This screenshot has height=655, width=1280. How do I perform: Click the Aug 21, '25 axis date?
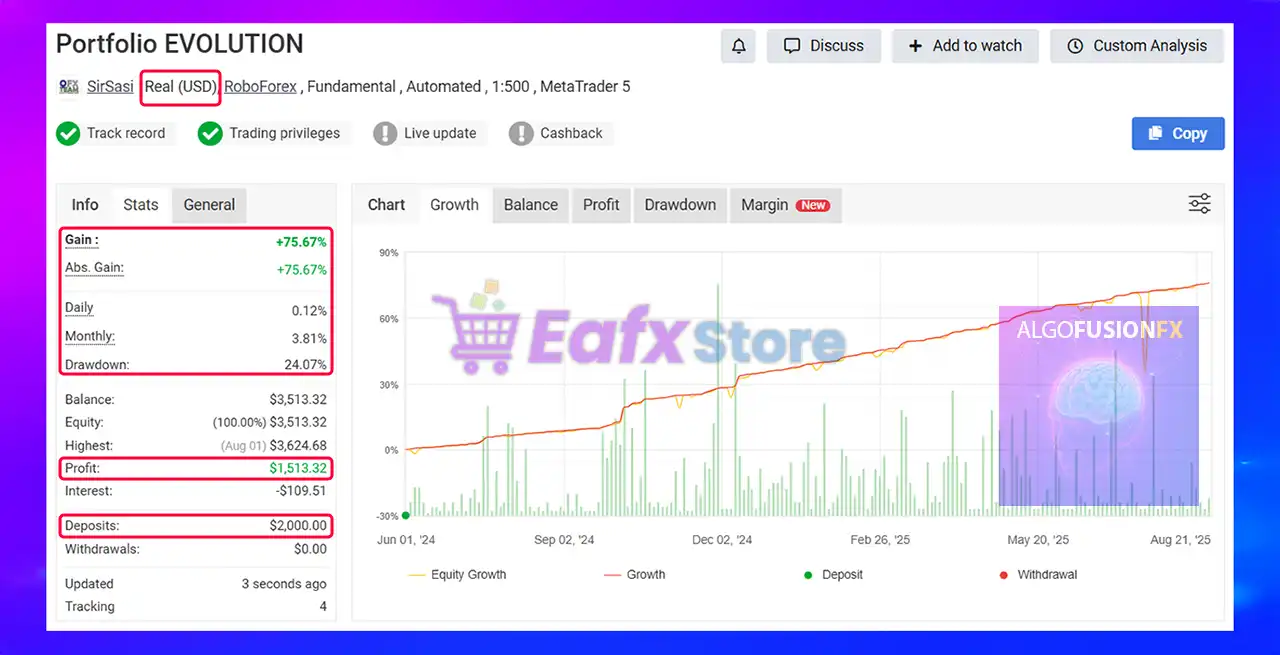pos(1180,540)
